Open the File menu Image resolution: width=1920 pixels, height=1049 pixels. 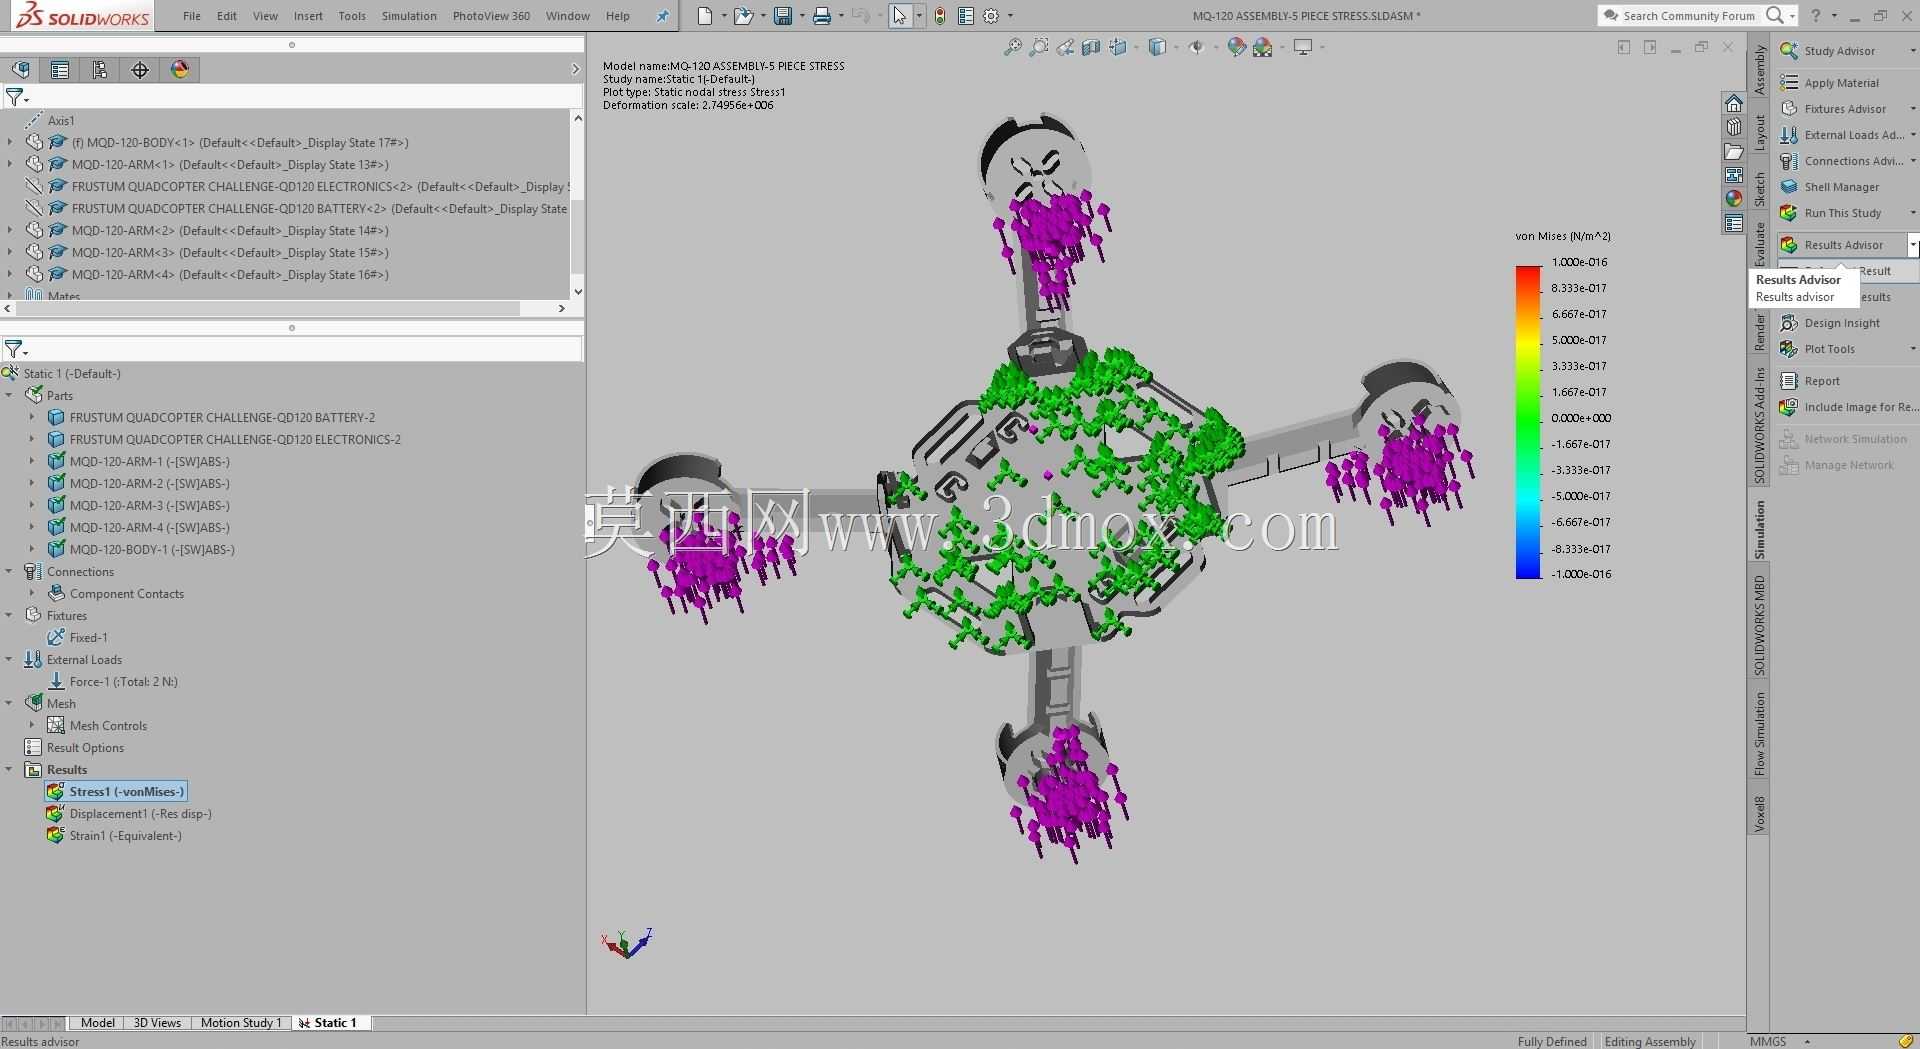click(x=192, y=16)
